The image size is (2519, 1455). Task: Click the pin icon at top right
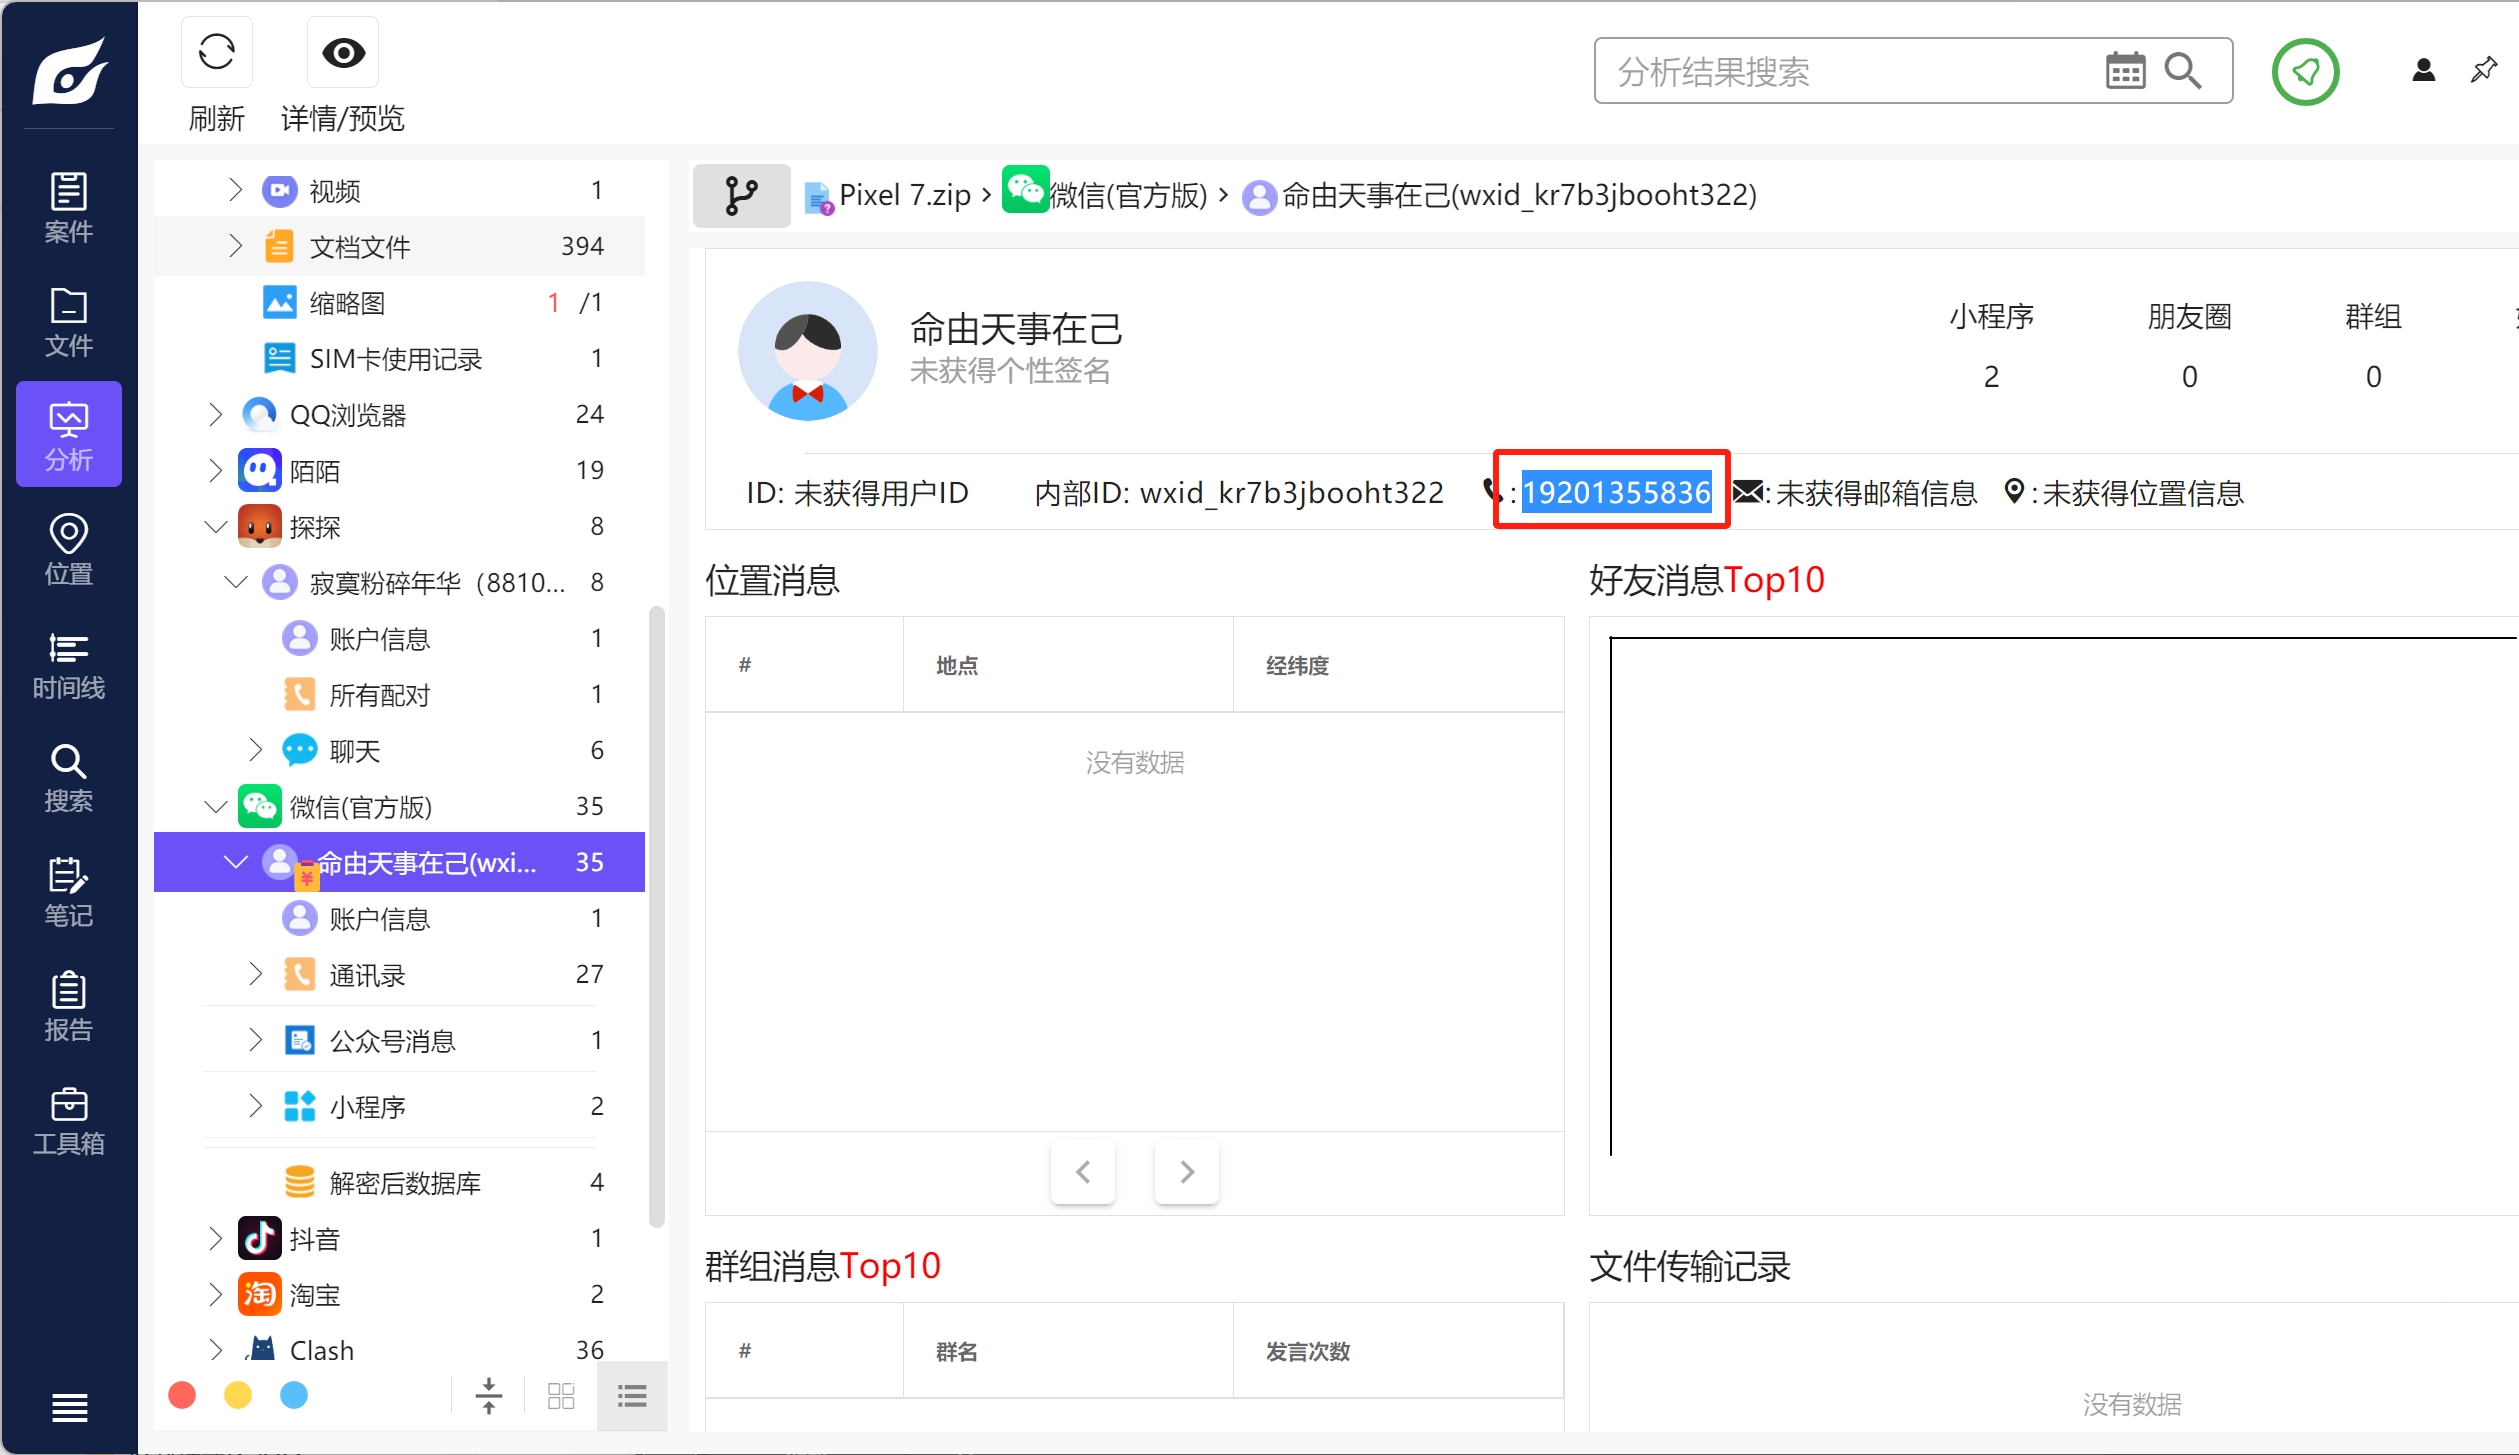tap(2484, 70)
